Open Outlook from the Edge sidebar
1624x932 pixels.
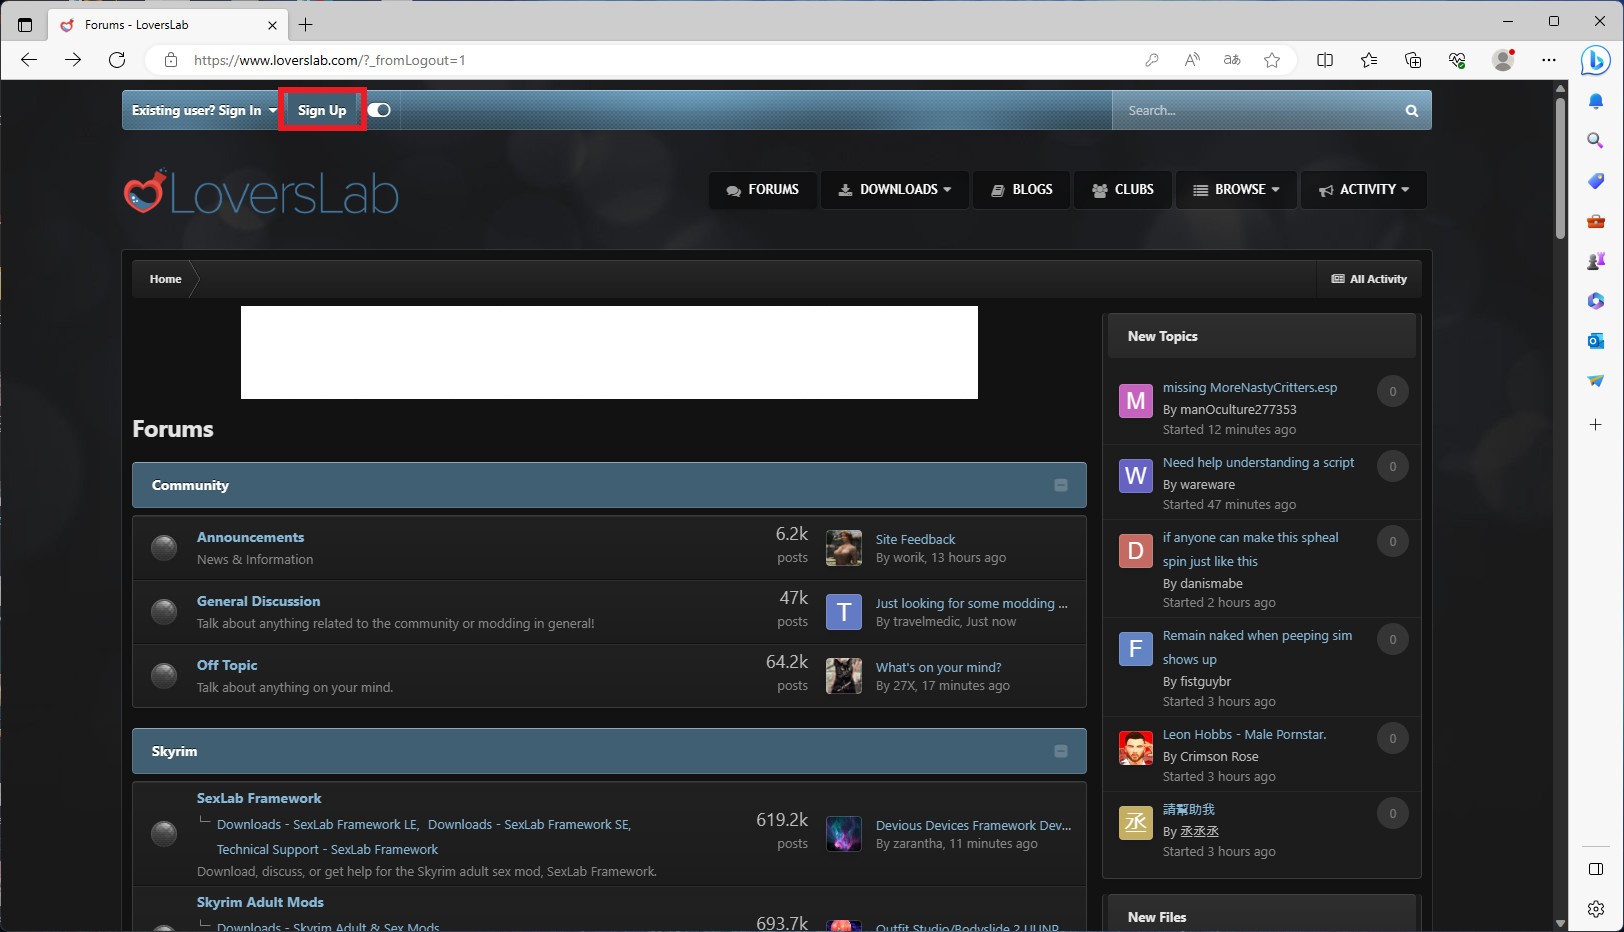[1595, 341]
